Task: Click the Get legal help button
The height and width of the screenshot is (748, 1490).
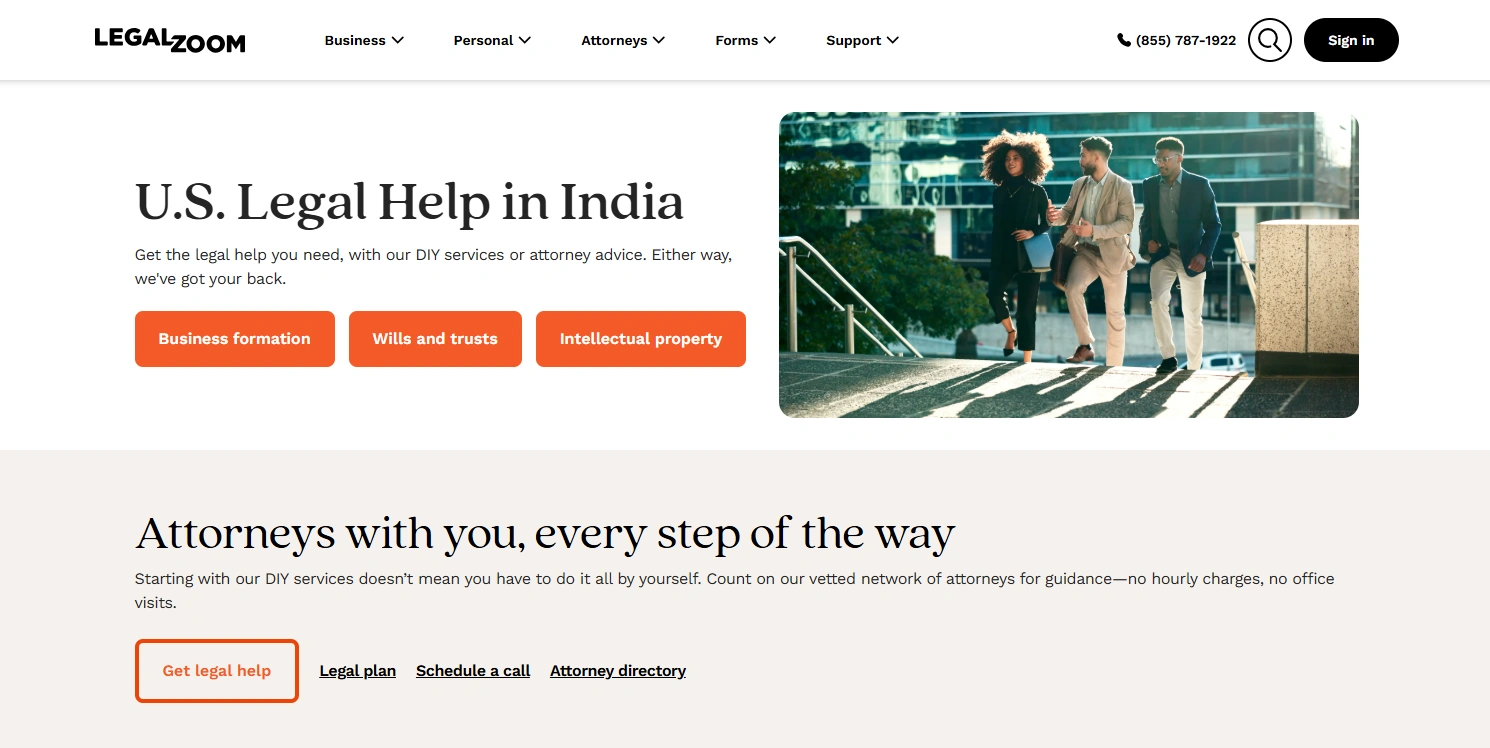Action: pyautogui.click(x=217, y=671)
